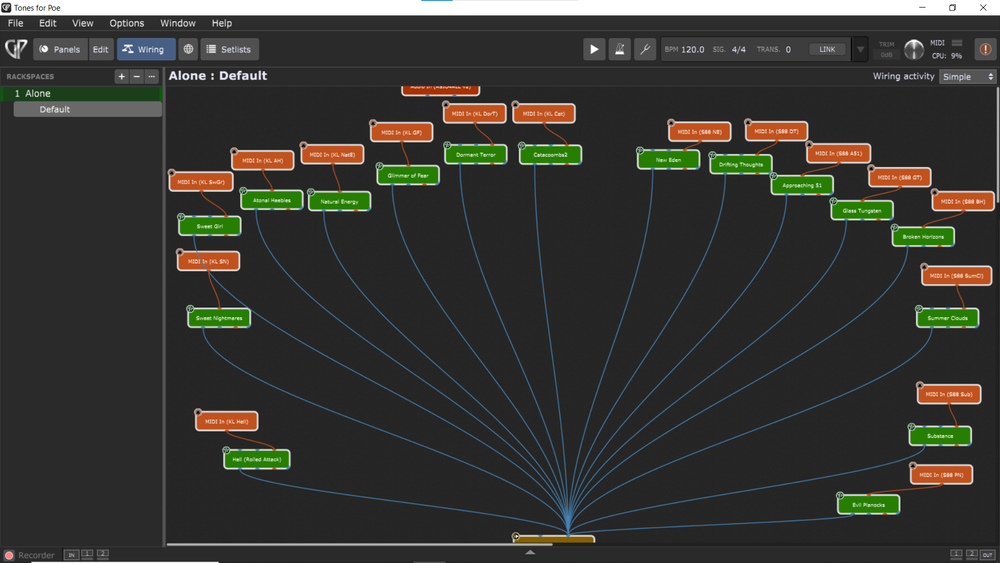1000x563 pixels.
Task: Add a new rackspace with plus button
Action: [122, 77]
